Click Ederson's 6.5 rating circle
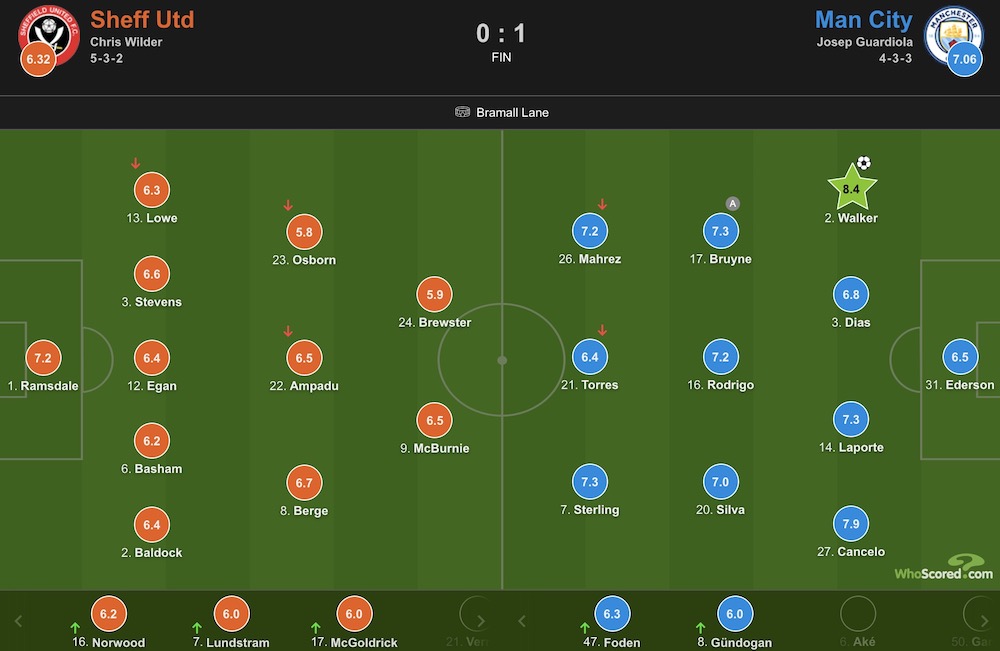The height and width of the screenshot is (651, 1000). pos(960,357)
